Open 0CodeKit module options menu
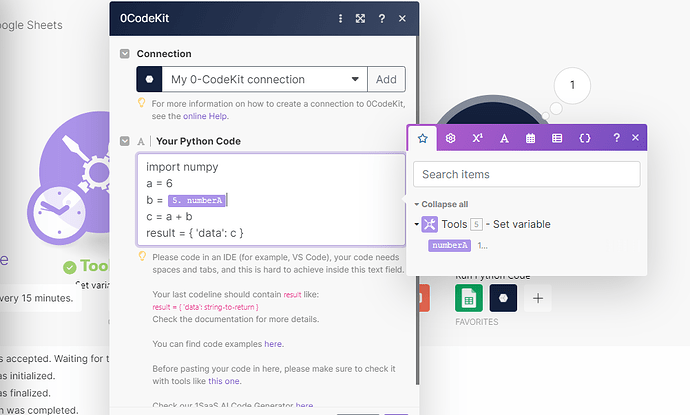This screenshot has height=415, width=690. tap(341, 19)
